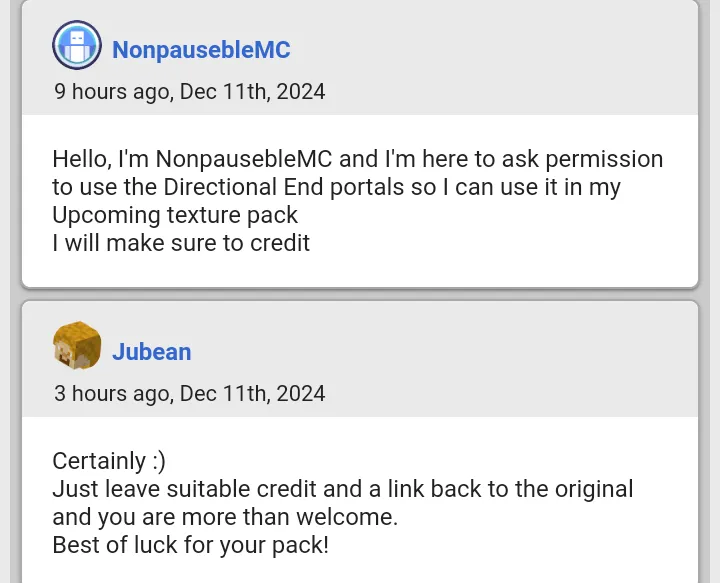
Task: Click the 'Certainly :)' reply line
Action: pos(109,461)
